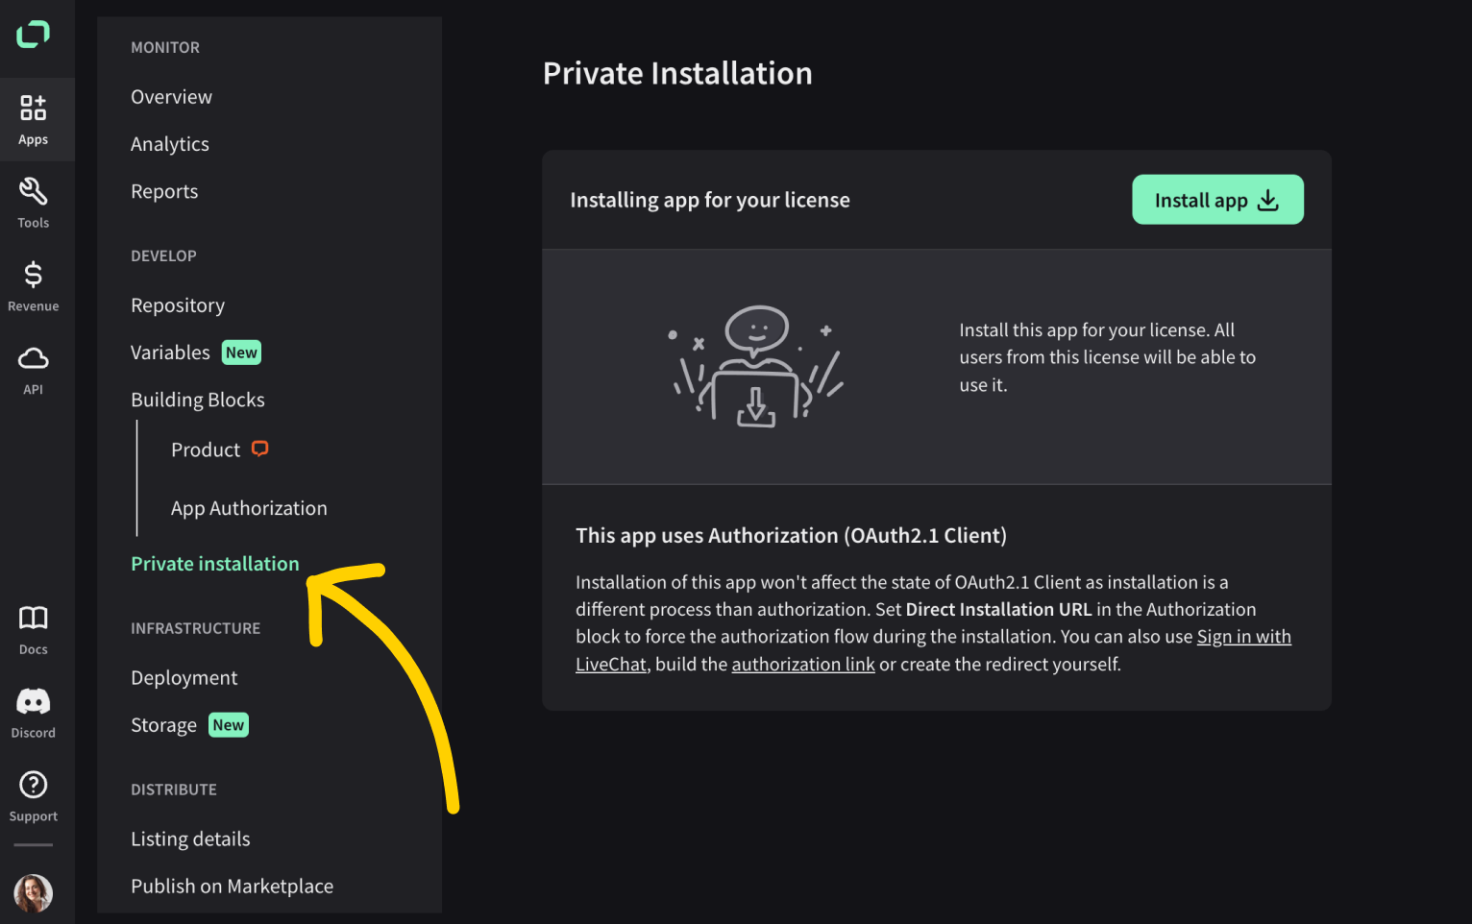The width and height of the screenshot is (1472, 924).
Task: Open Publish on Marketplace
Action: tap(232, 886)
